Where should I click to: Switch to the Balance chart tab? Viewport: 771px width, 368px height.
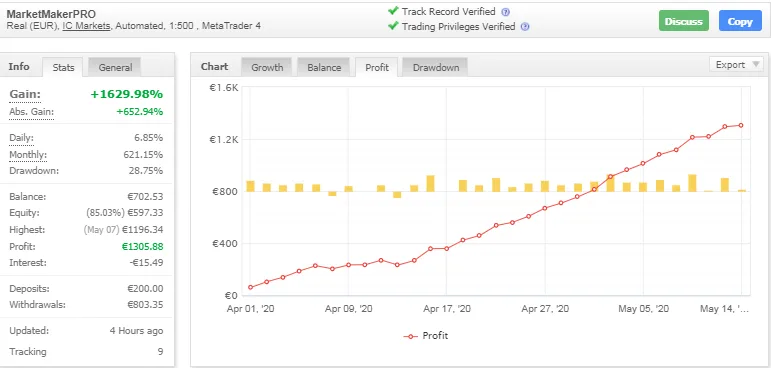pos(324,67)
